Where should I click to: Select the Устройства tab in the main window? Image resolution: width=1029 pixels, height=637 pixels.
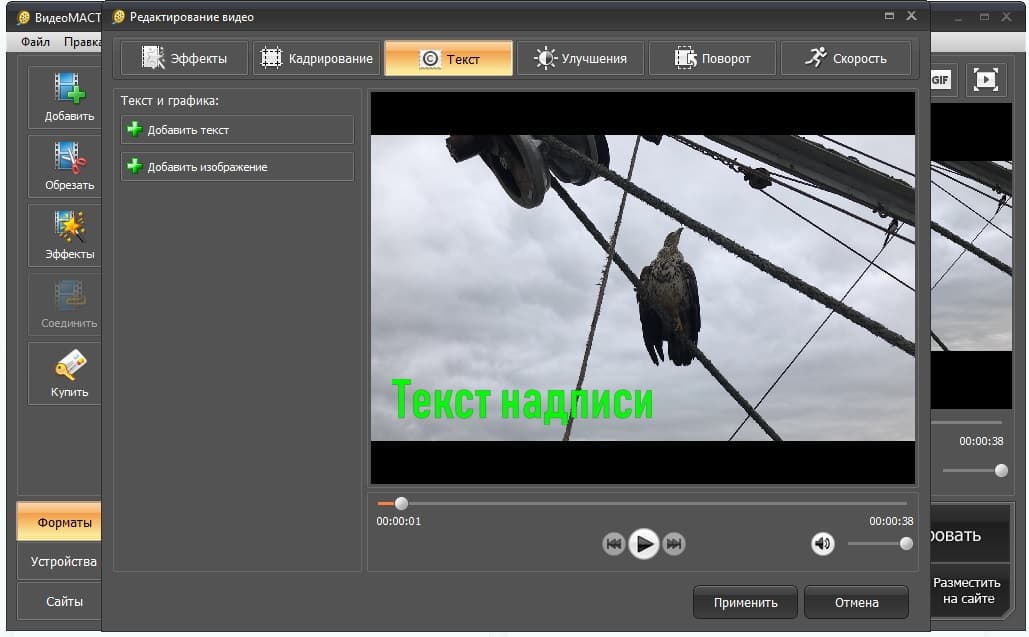tap(59, 562)
